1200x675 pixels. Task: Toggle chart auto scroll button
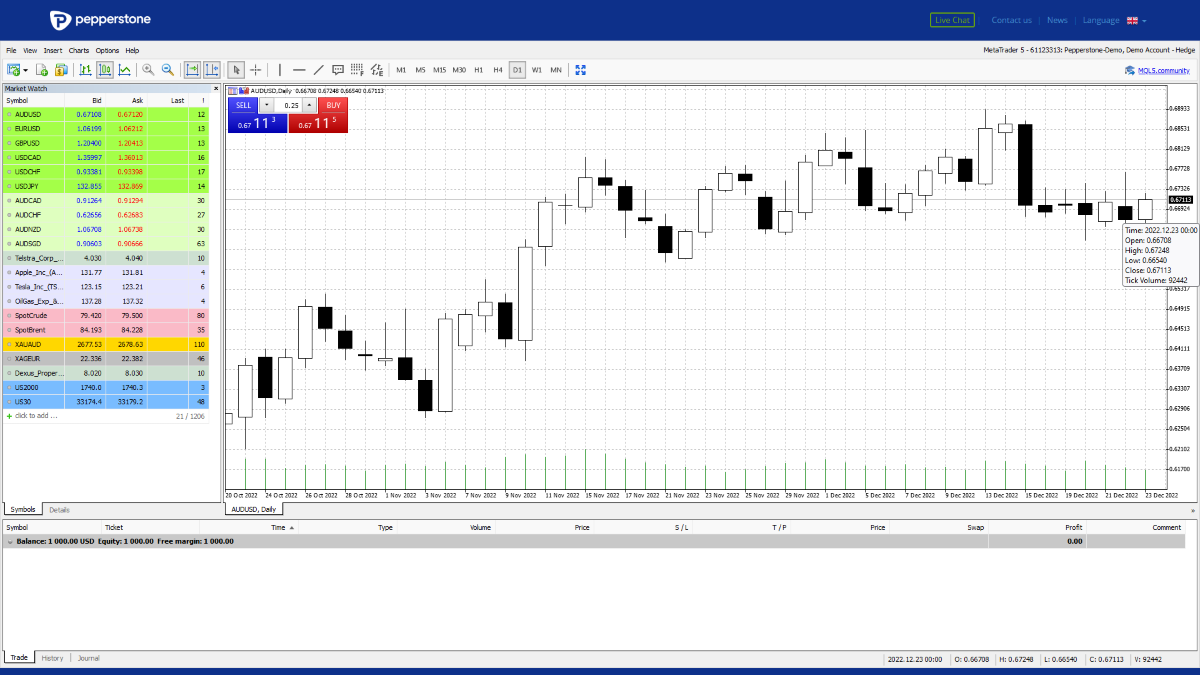[192, 70]
